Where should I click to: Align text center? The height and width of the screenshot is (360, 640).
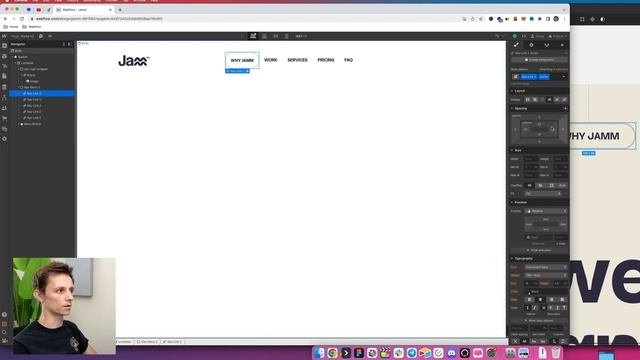click(x=540, y=300)
